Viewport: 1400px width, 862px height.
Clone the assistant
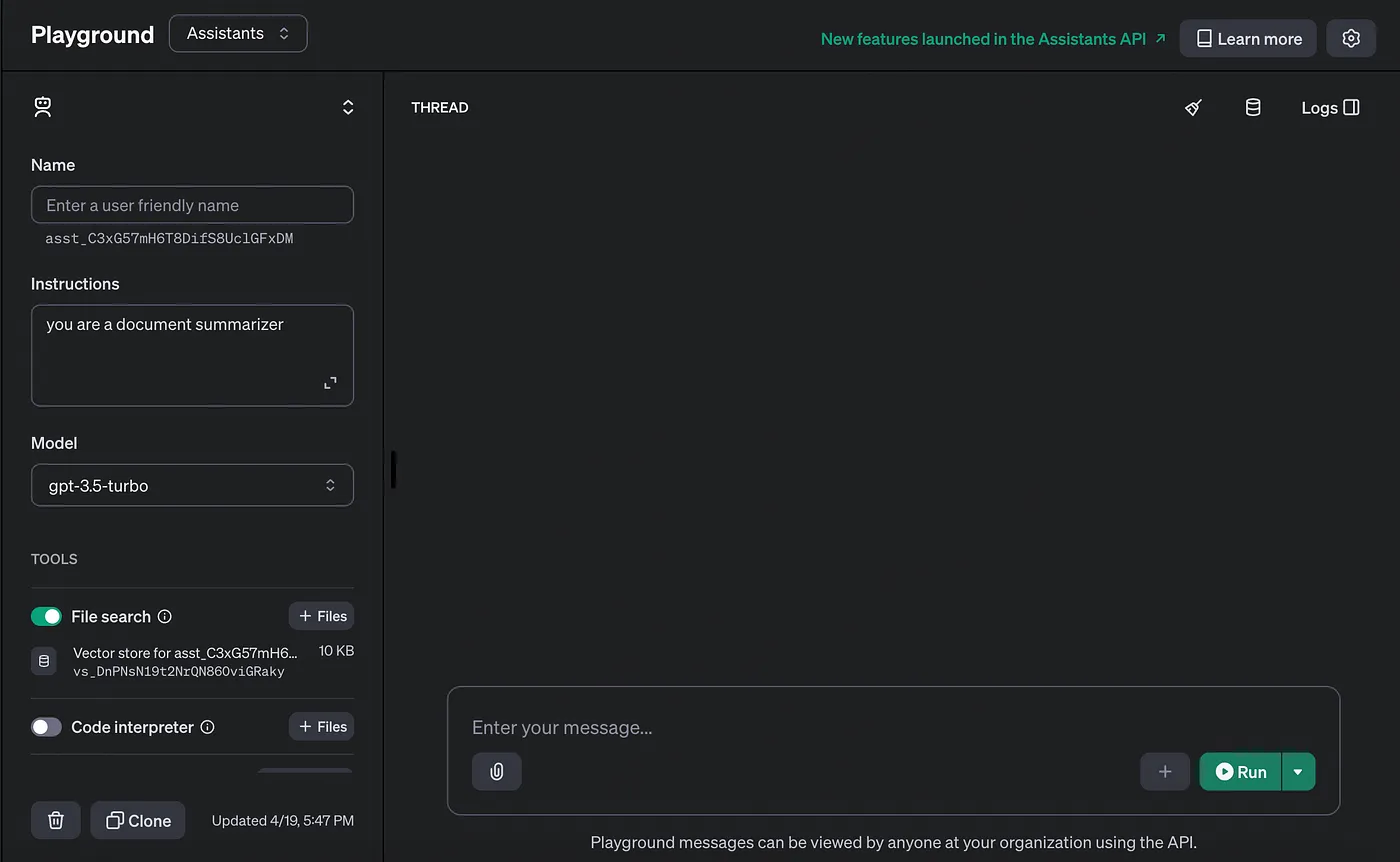(138, 820)
